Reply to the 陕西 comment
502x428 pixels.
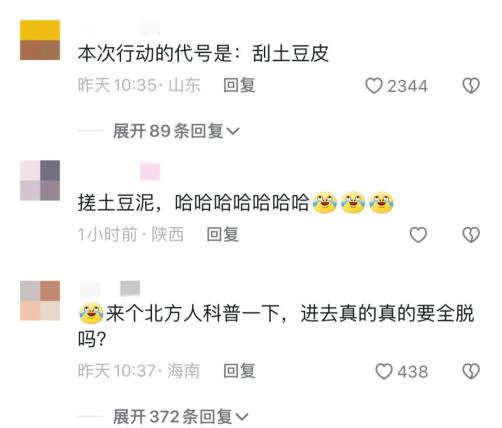click(x=222, y=234)
